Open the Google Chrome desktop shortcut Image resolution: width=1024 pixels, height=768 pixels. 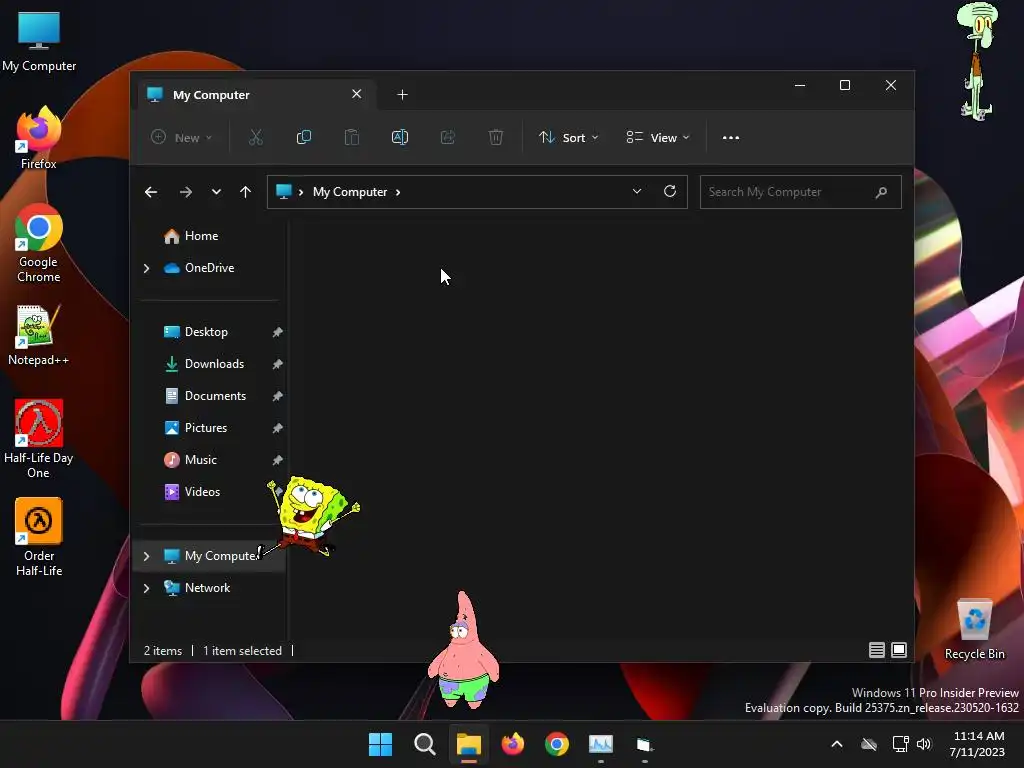click(x=39, y=243)
